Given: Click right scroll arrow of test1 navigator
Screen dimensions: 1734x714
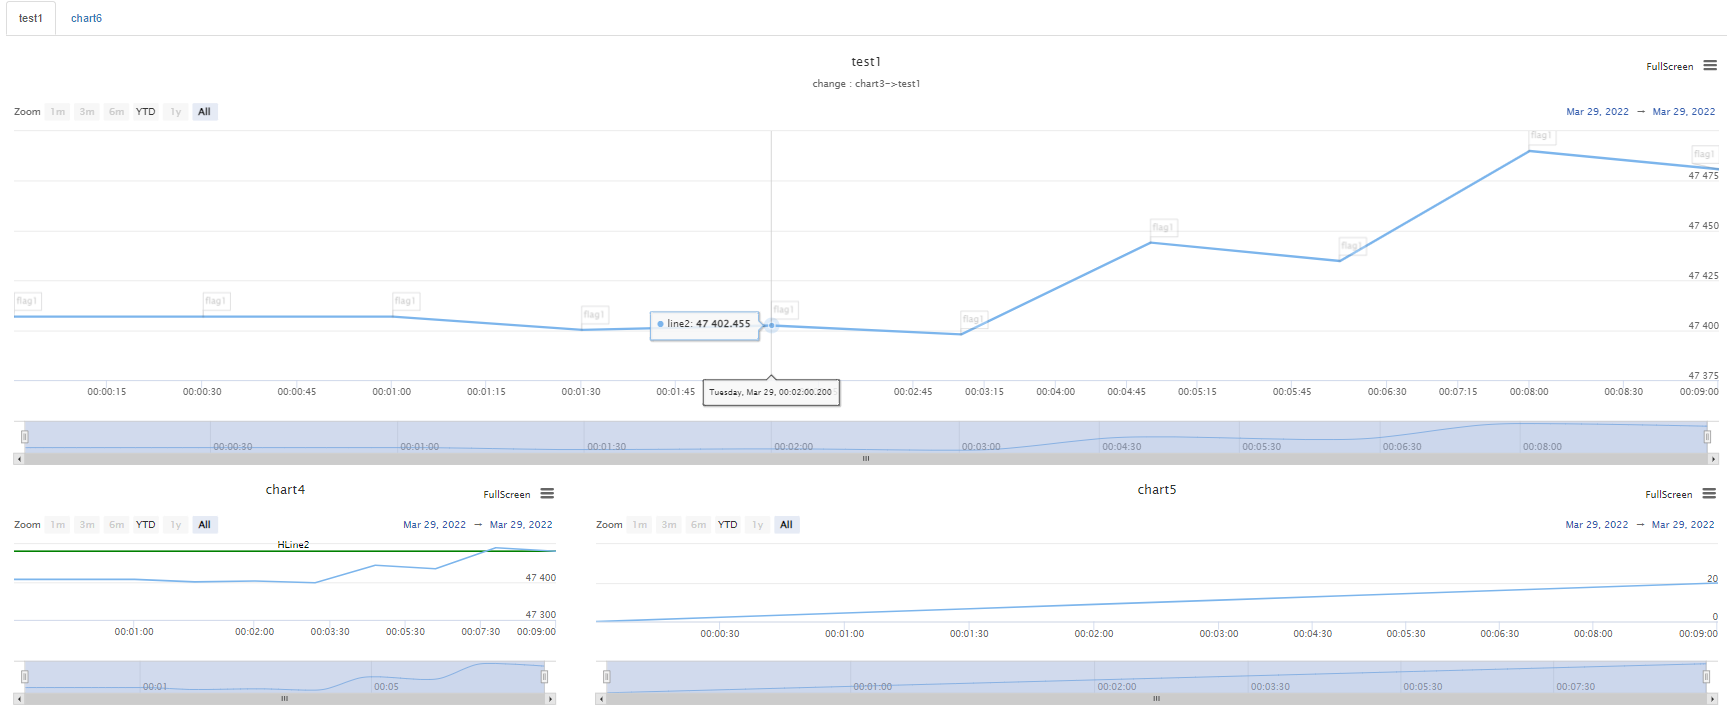Looking at the screenshot, I should point(1713,459).
